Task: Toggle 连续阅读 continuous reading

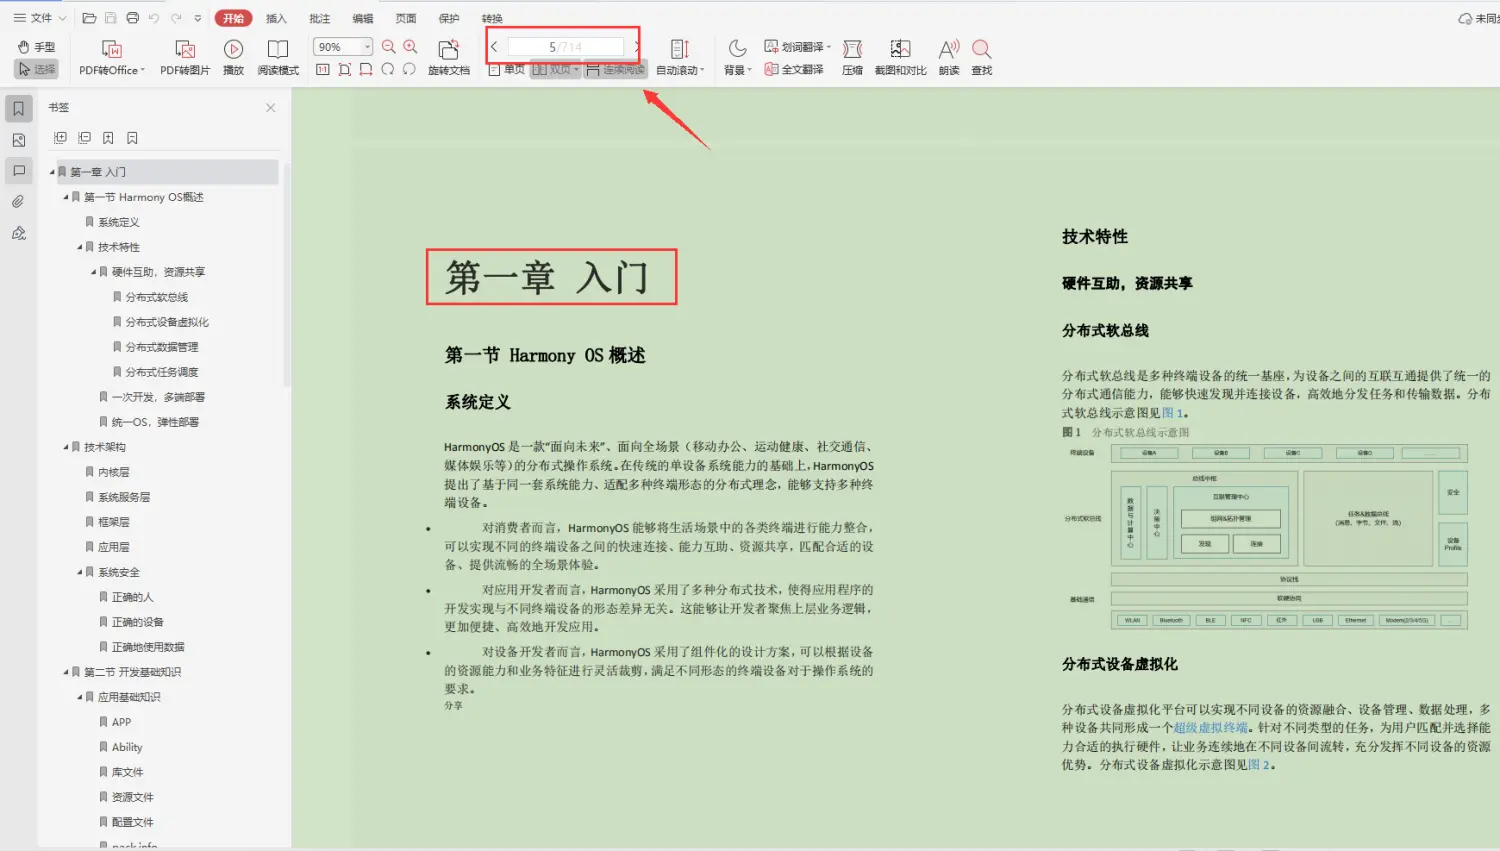Action: [x=616, y=69]
